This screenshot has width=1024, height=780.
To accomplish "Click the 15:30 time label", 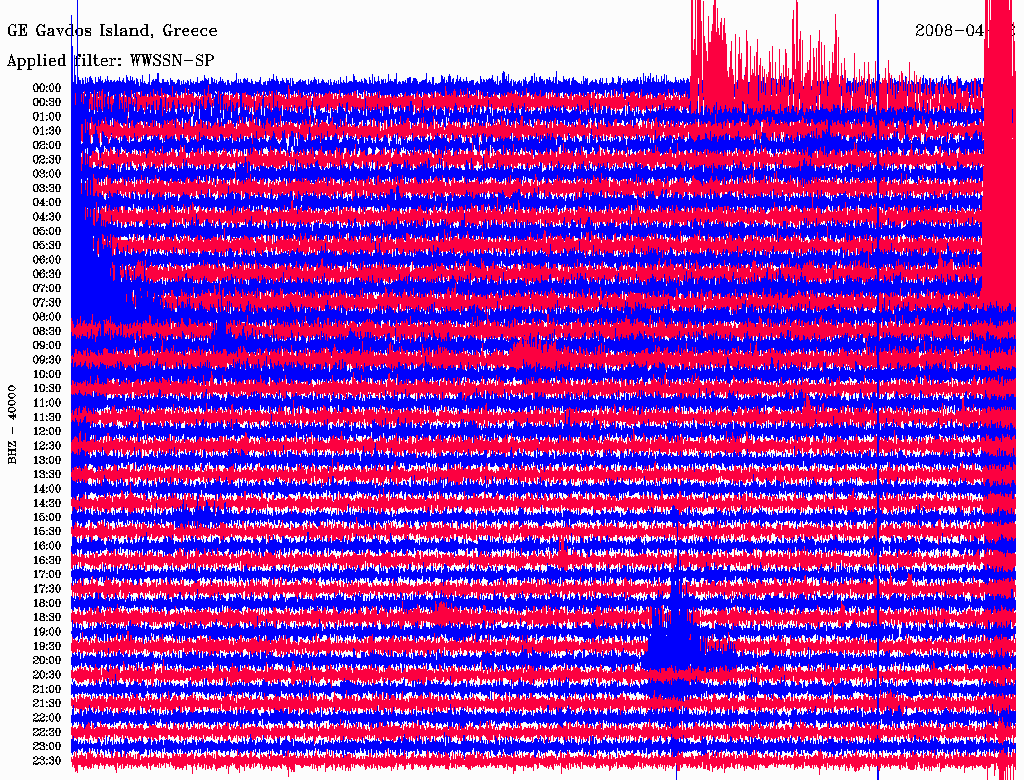I will coord(46,531).
